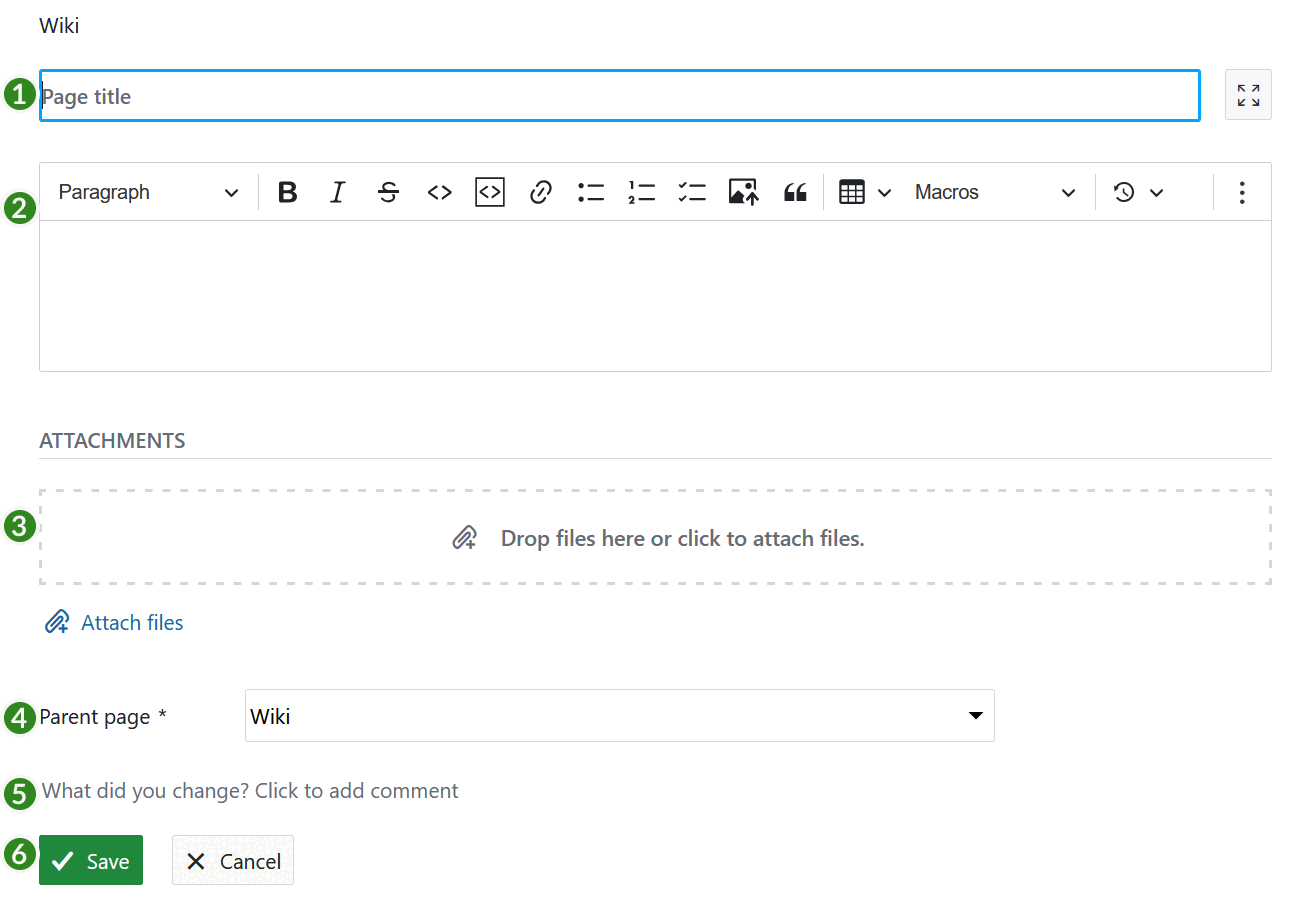
Task: Create a bulleted list
Action: point(591,192)
